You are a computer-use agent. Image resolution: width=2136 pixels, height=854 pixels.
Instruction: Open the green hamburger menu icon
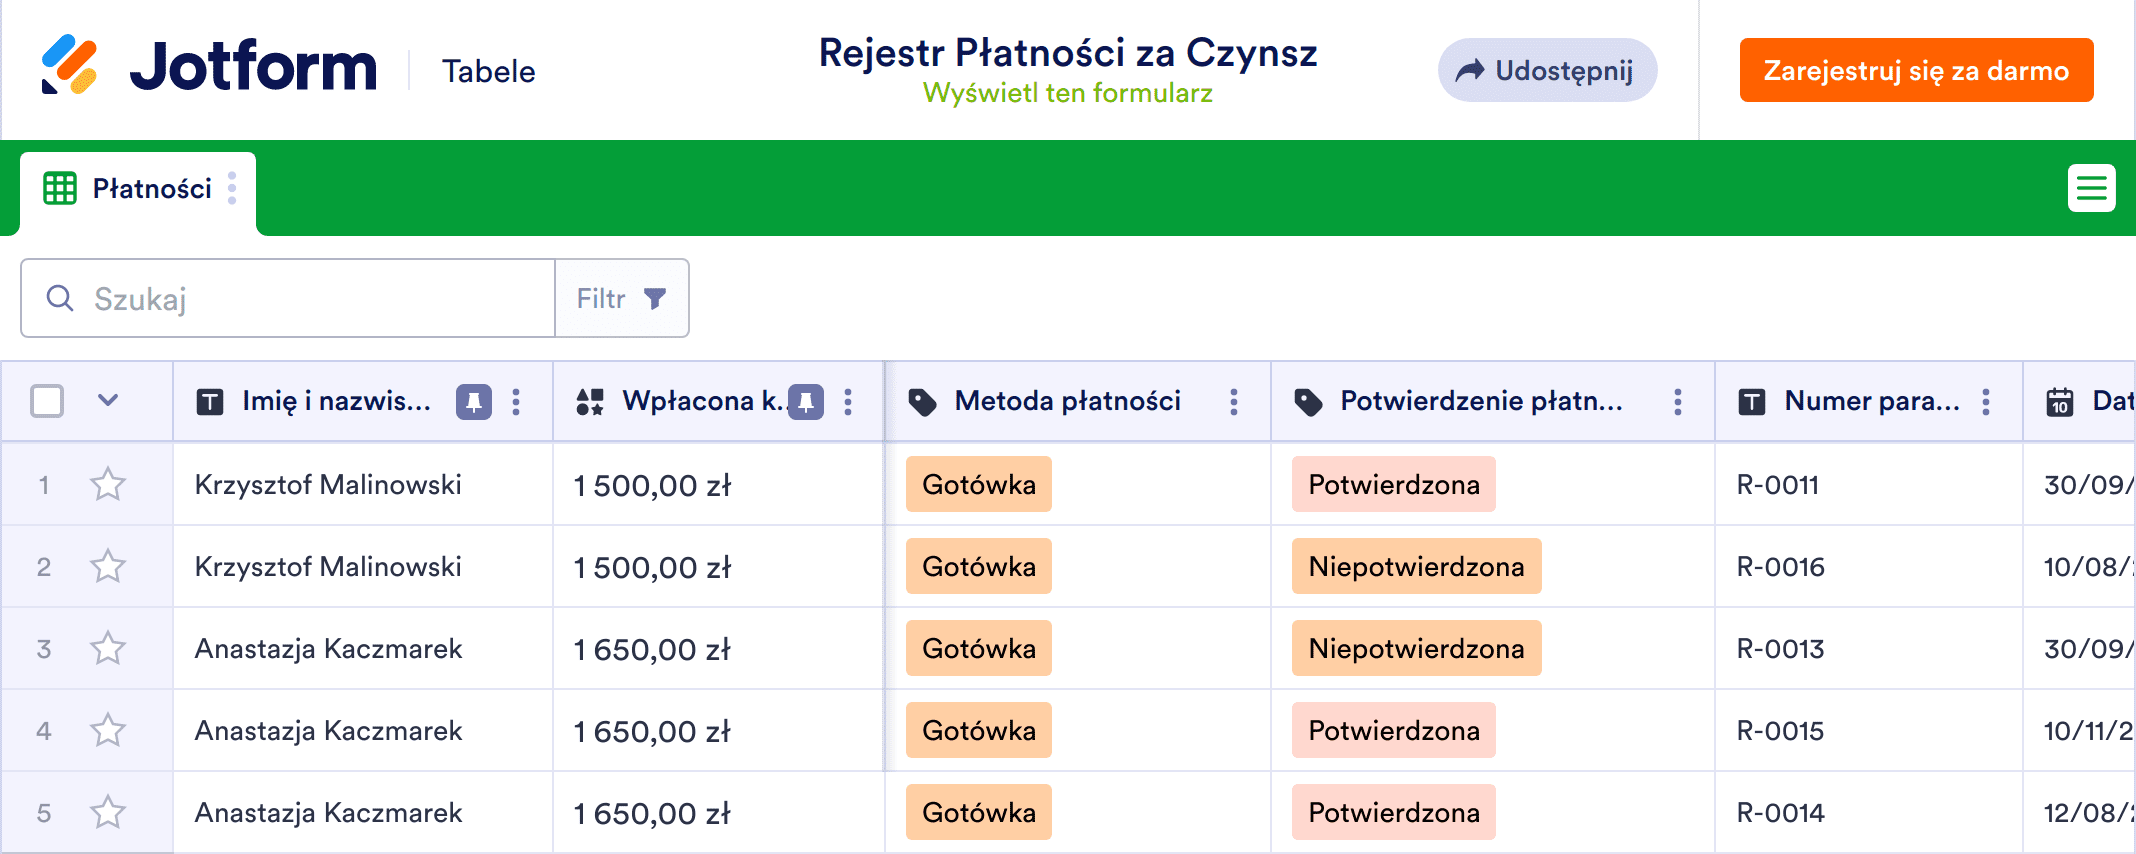pyautogui.click(x=2091, y=188)
